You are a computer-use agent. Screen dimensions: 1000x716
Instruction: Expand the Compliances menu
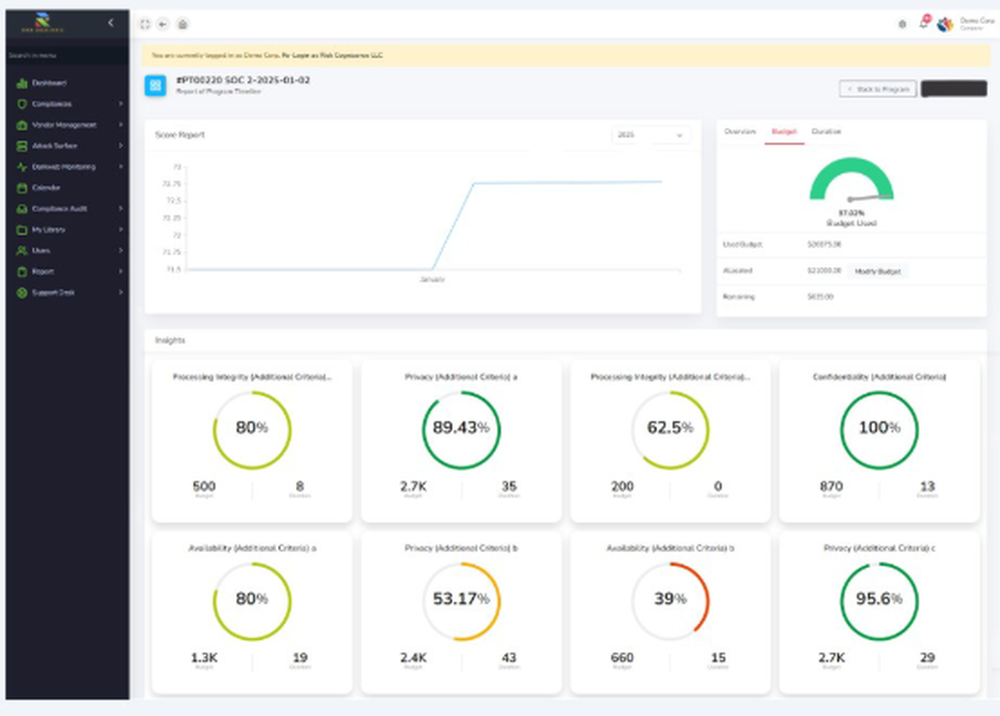pos(68,104)
